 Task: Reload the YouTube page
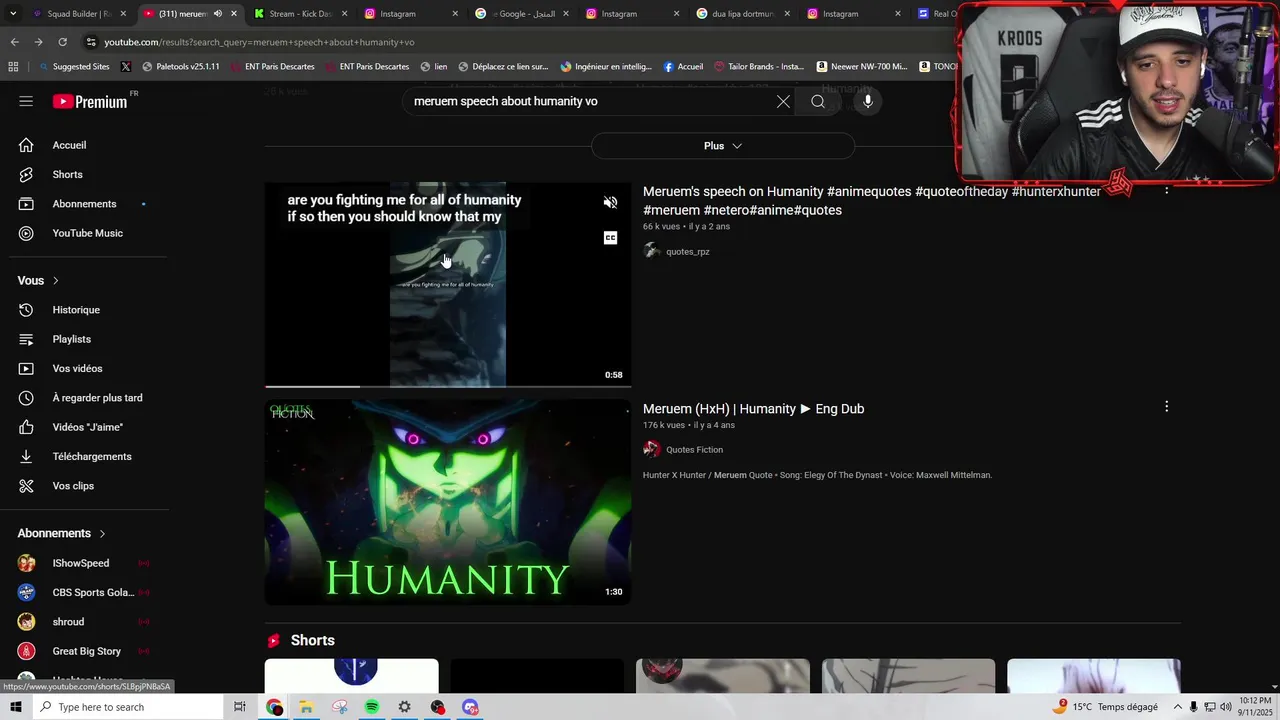coord(62,42)
